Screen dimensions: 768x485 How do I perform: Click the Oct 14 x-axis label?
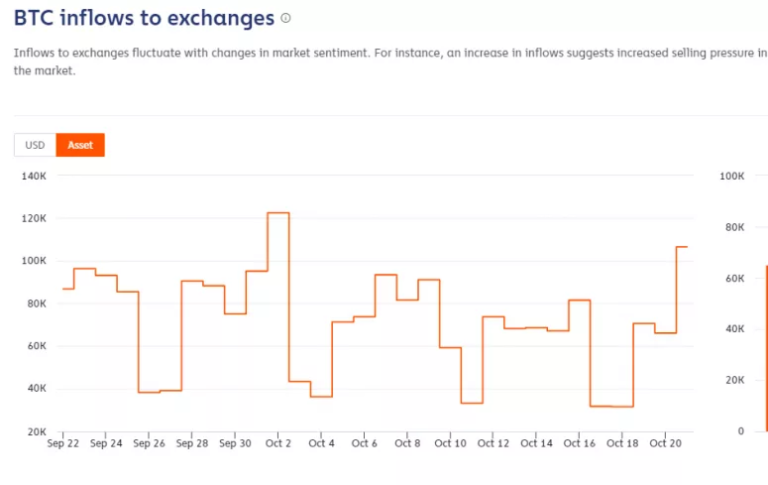(x=536, y=443)
